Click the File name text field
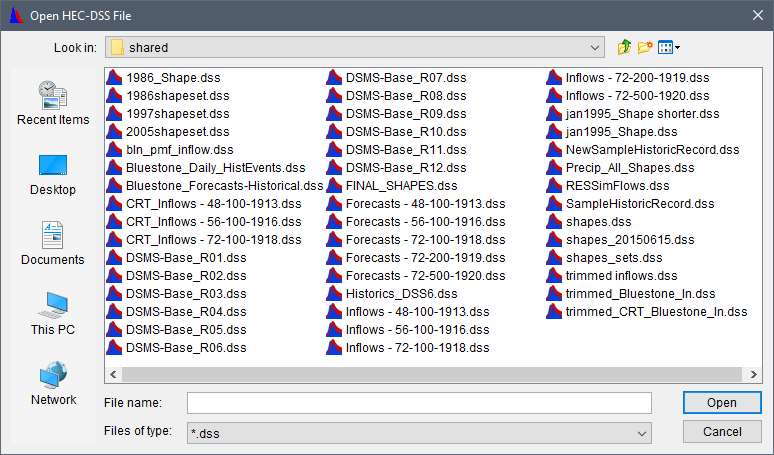 pos(419,403)
